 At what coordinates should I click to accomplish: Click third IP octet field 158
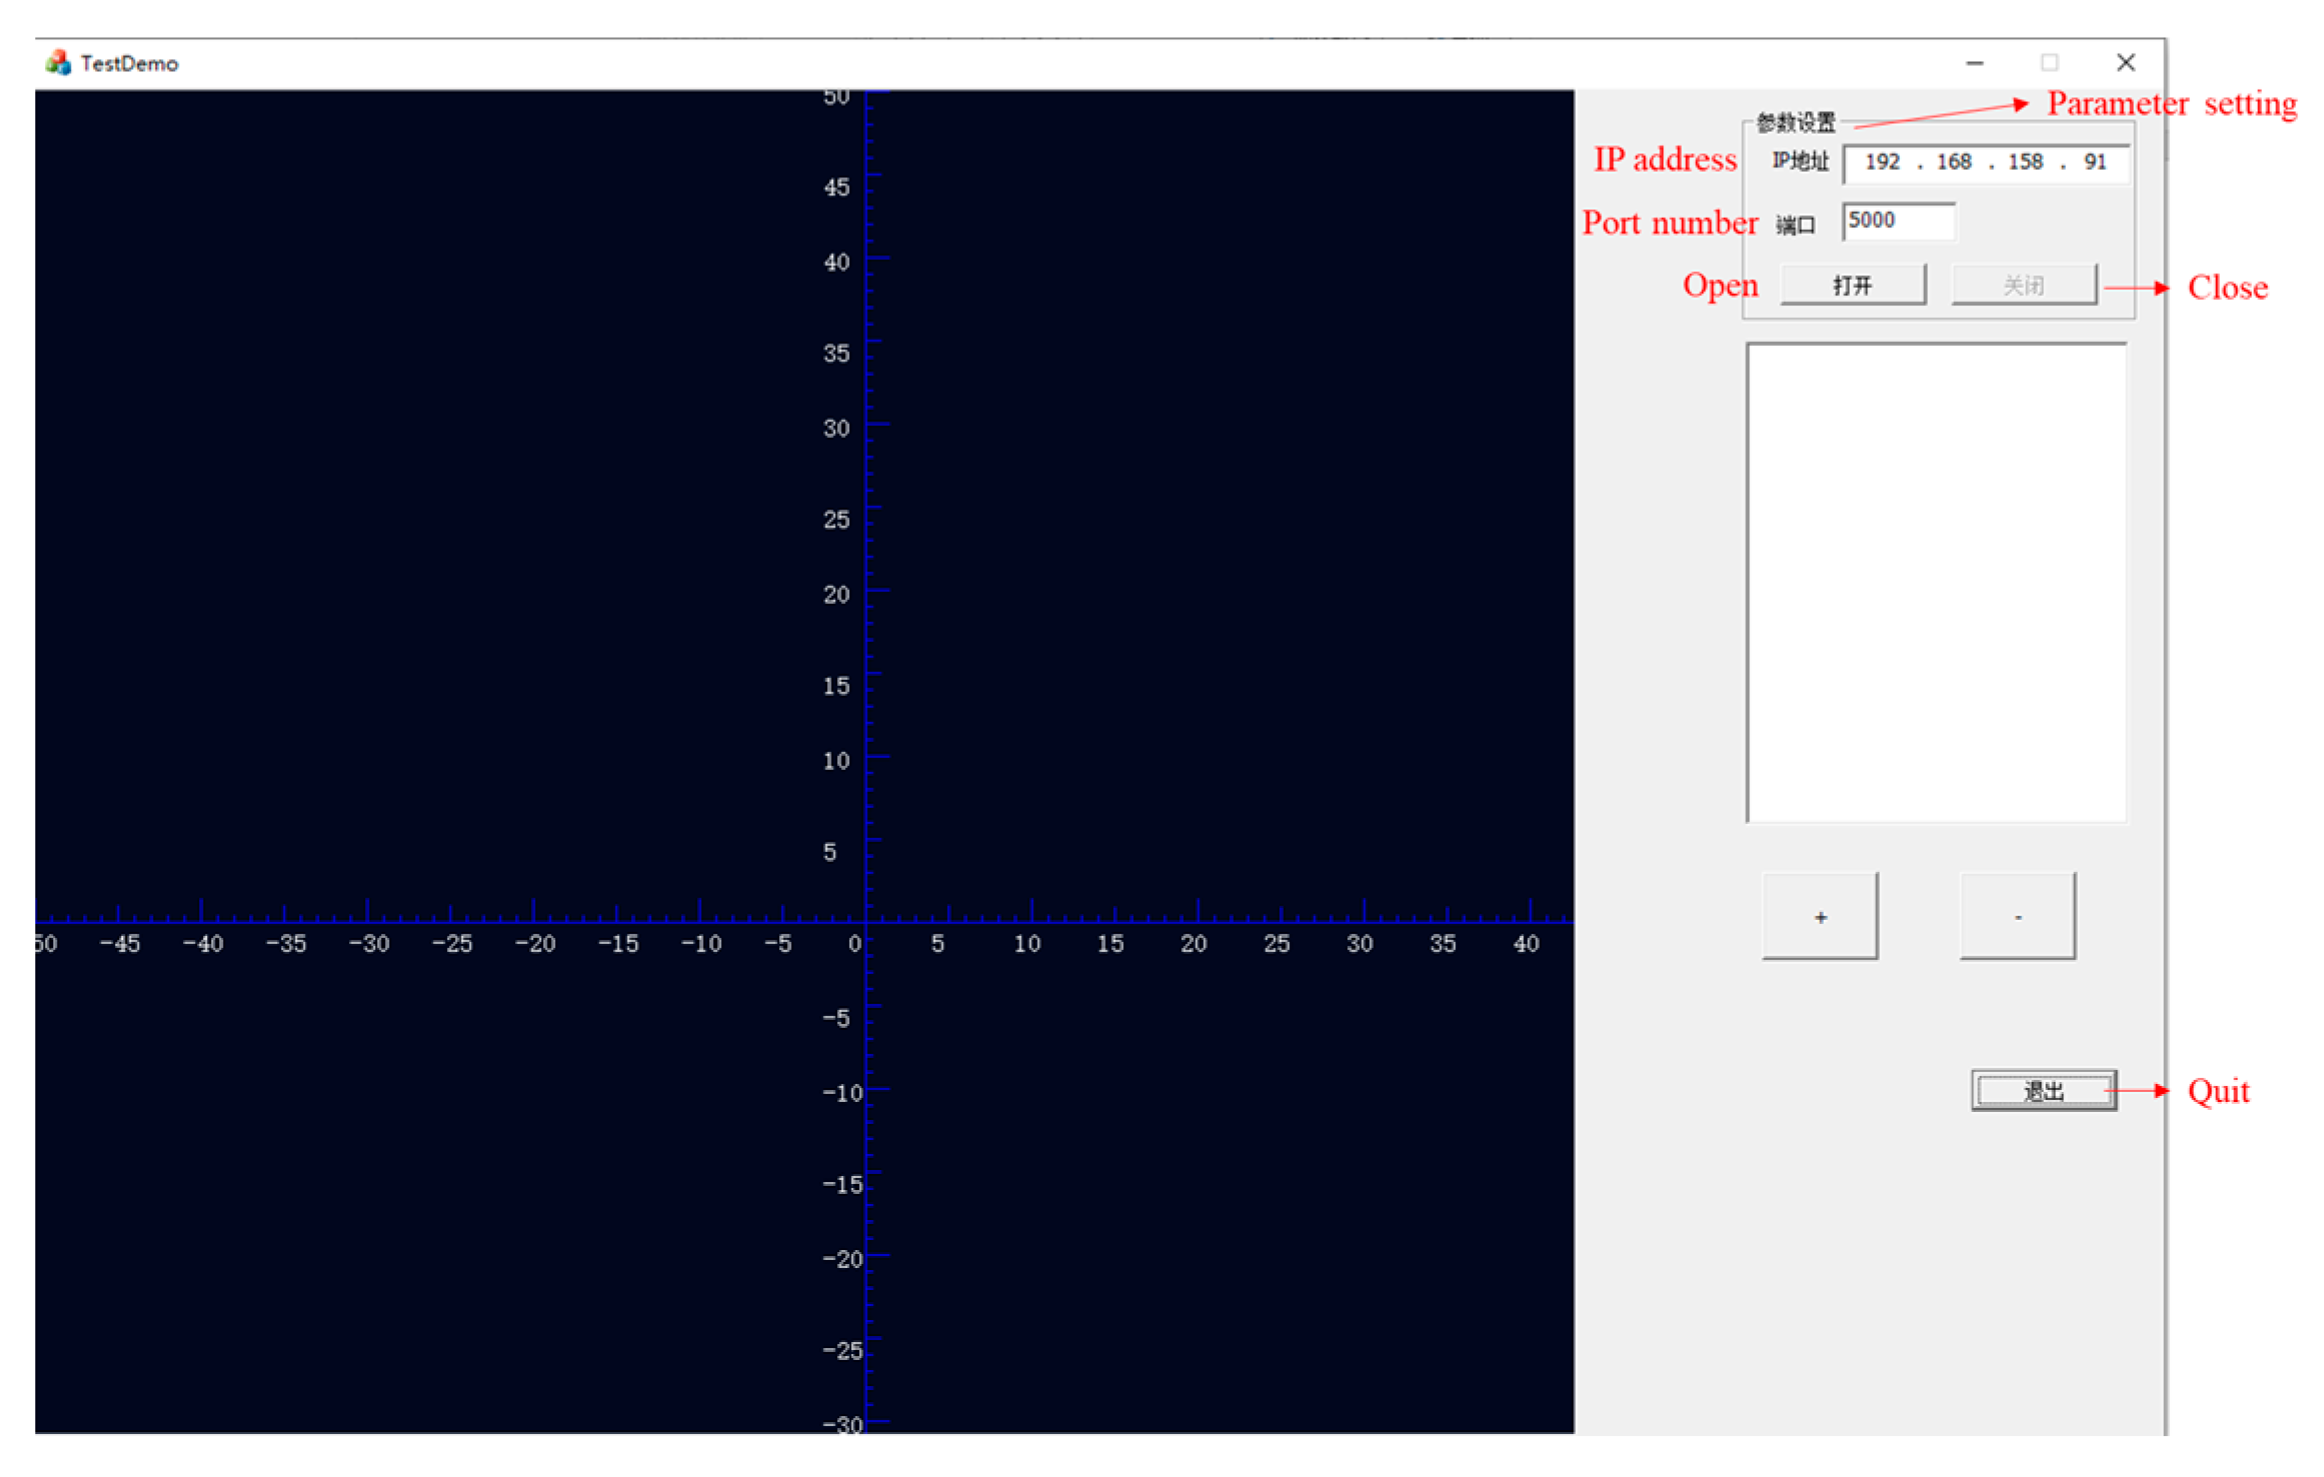2025,162
